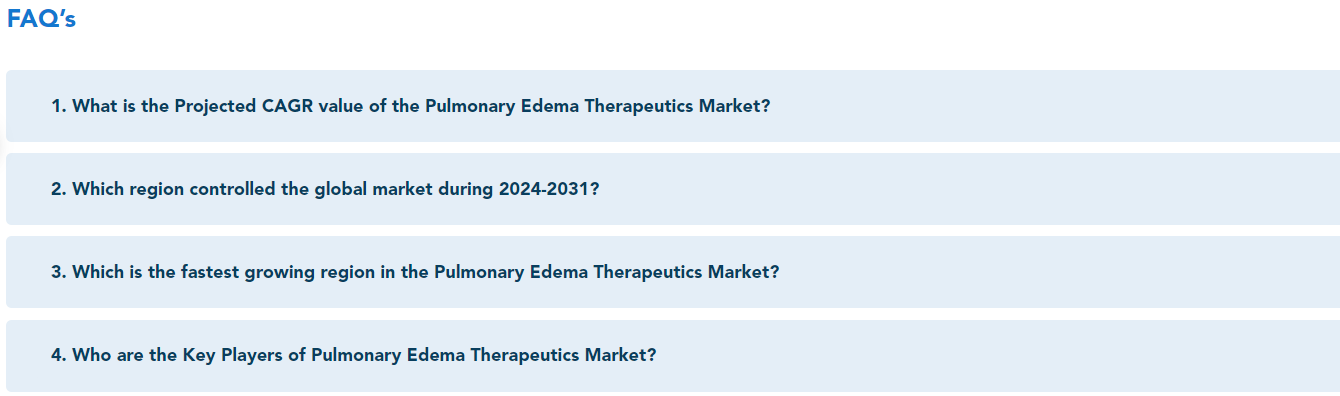Expand the Key Players question
This screenshot has width=1340, height=396.
pyautogui.click(x=672, y=356)
